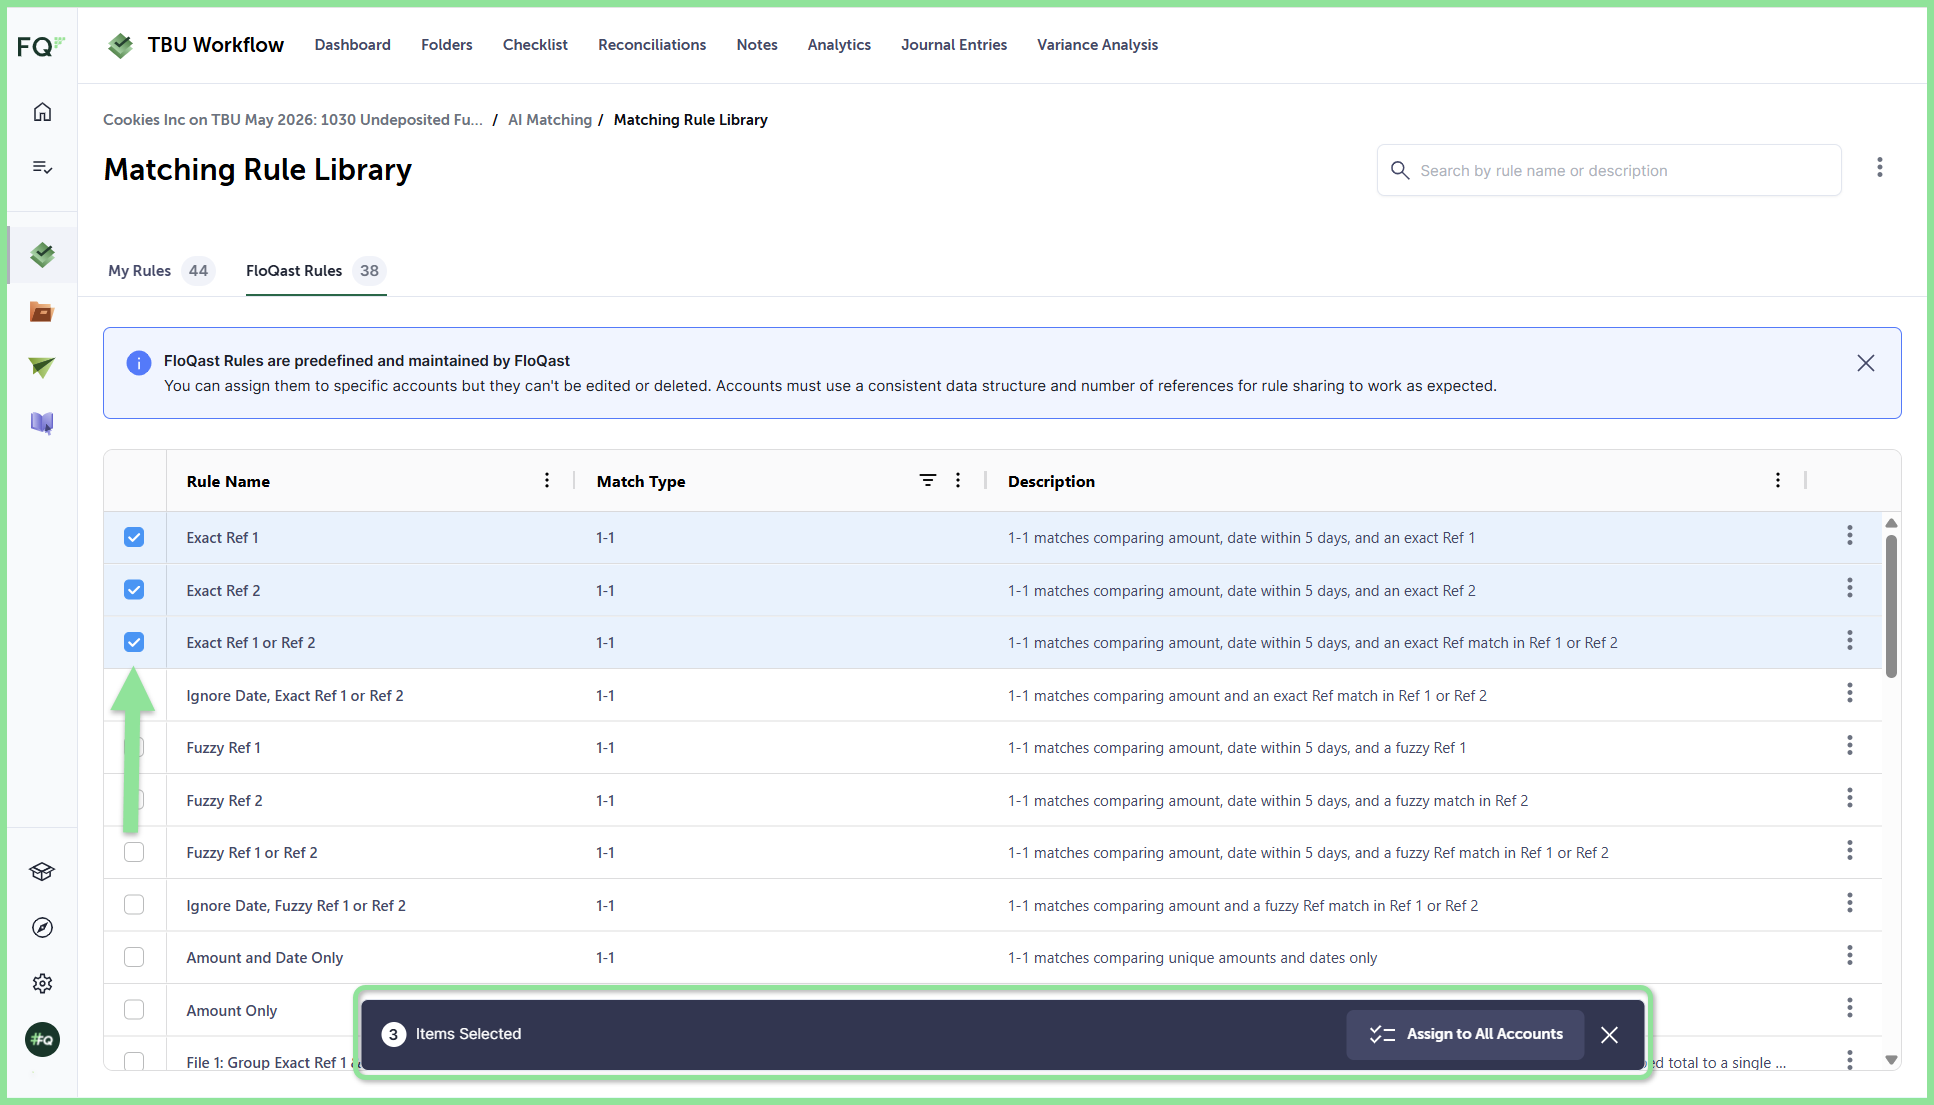Viewport: 1934px width, 1105px height.
Task: Open the settings gear in sidebar
Action: pyautogui.click(x=42, y=984)
